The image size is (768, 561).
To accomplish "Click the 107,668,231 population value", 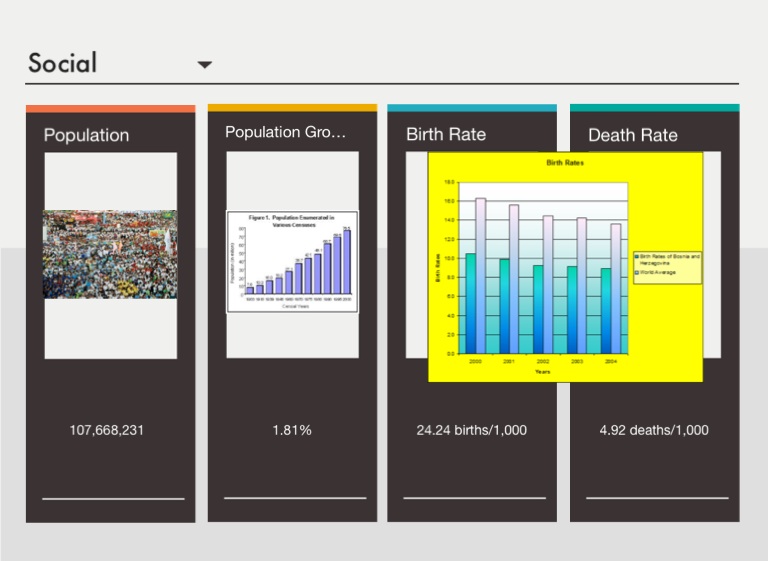I will point(110,430).
